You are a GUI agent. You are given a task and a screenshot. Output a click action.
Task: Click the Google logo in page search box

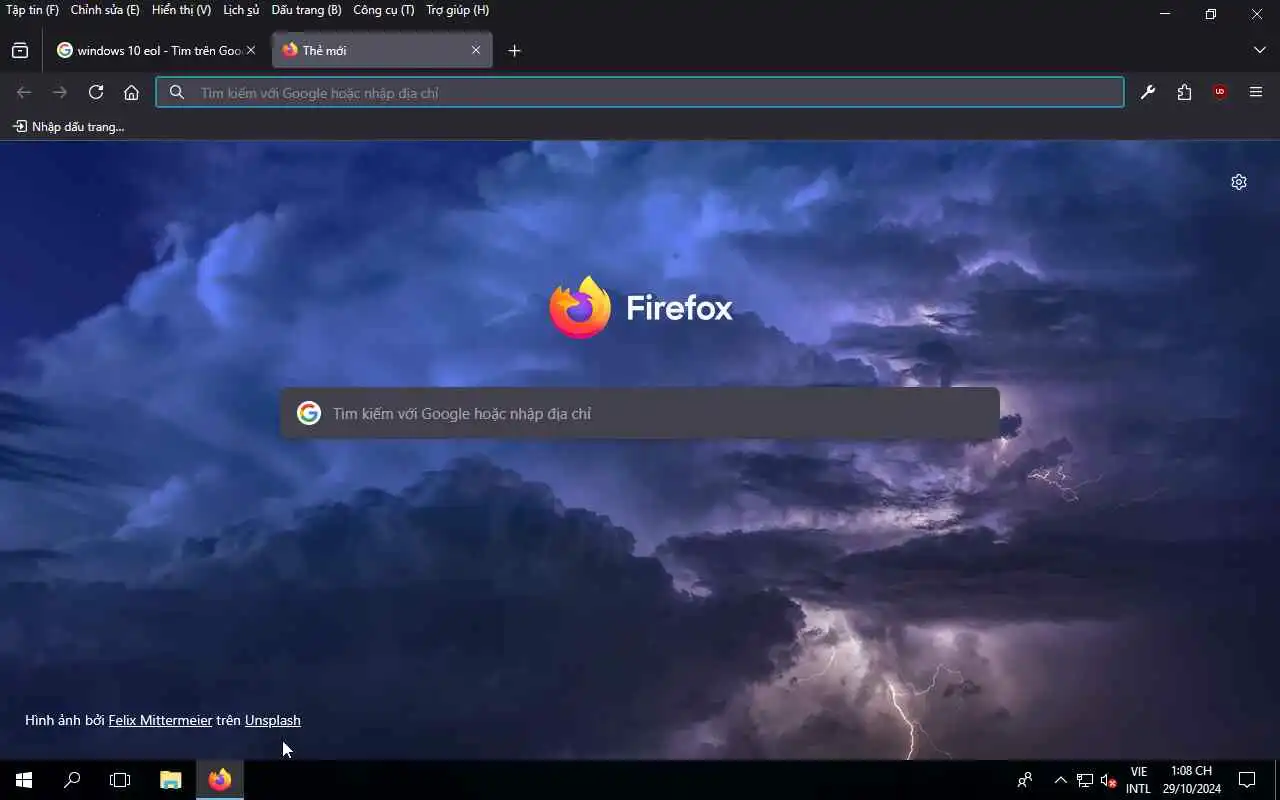point(309,413)
